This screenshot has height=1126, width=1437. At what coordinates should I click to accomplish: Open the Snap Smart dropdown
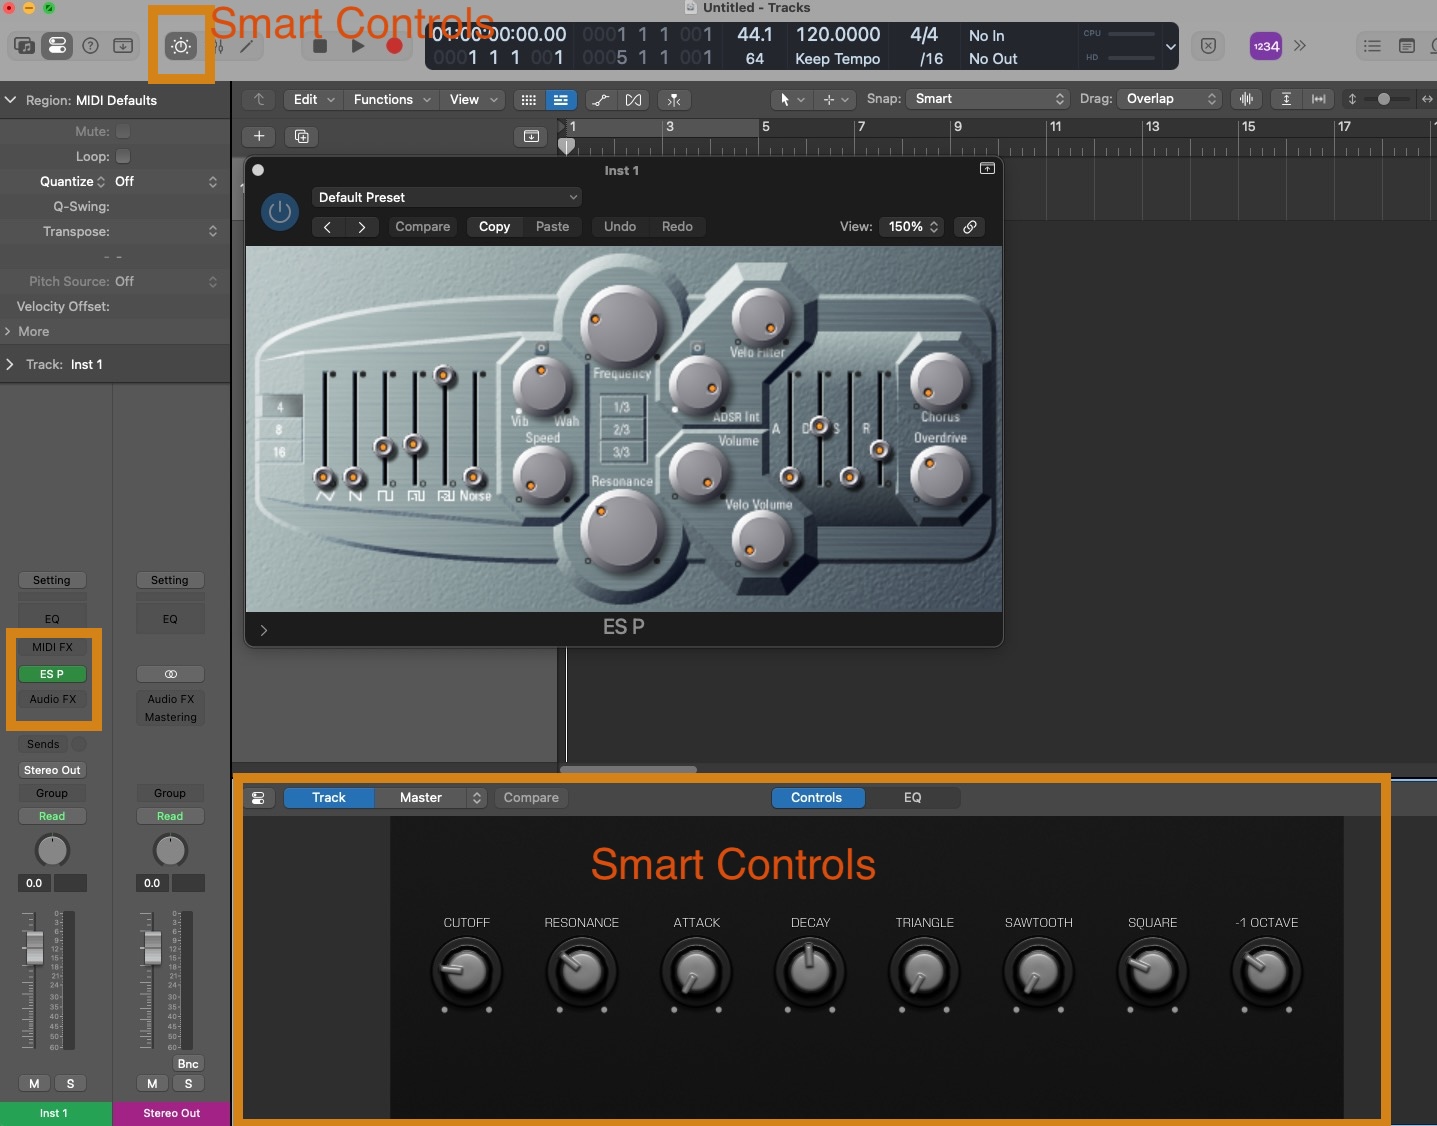(x=988, y=99)
